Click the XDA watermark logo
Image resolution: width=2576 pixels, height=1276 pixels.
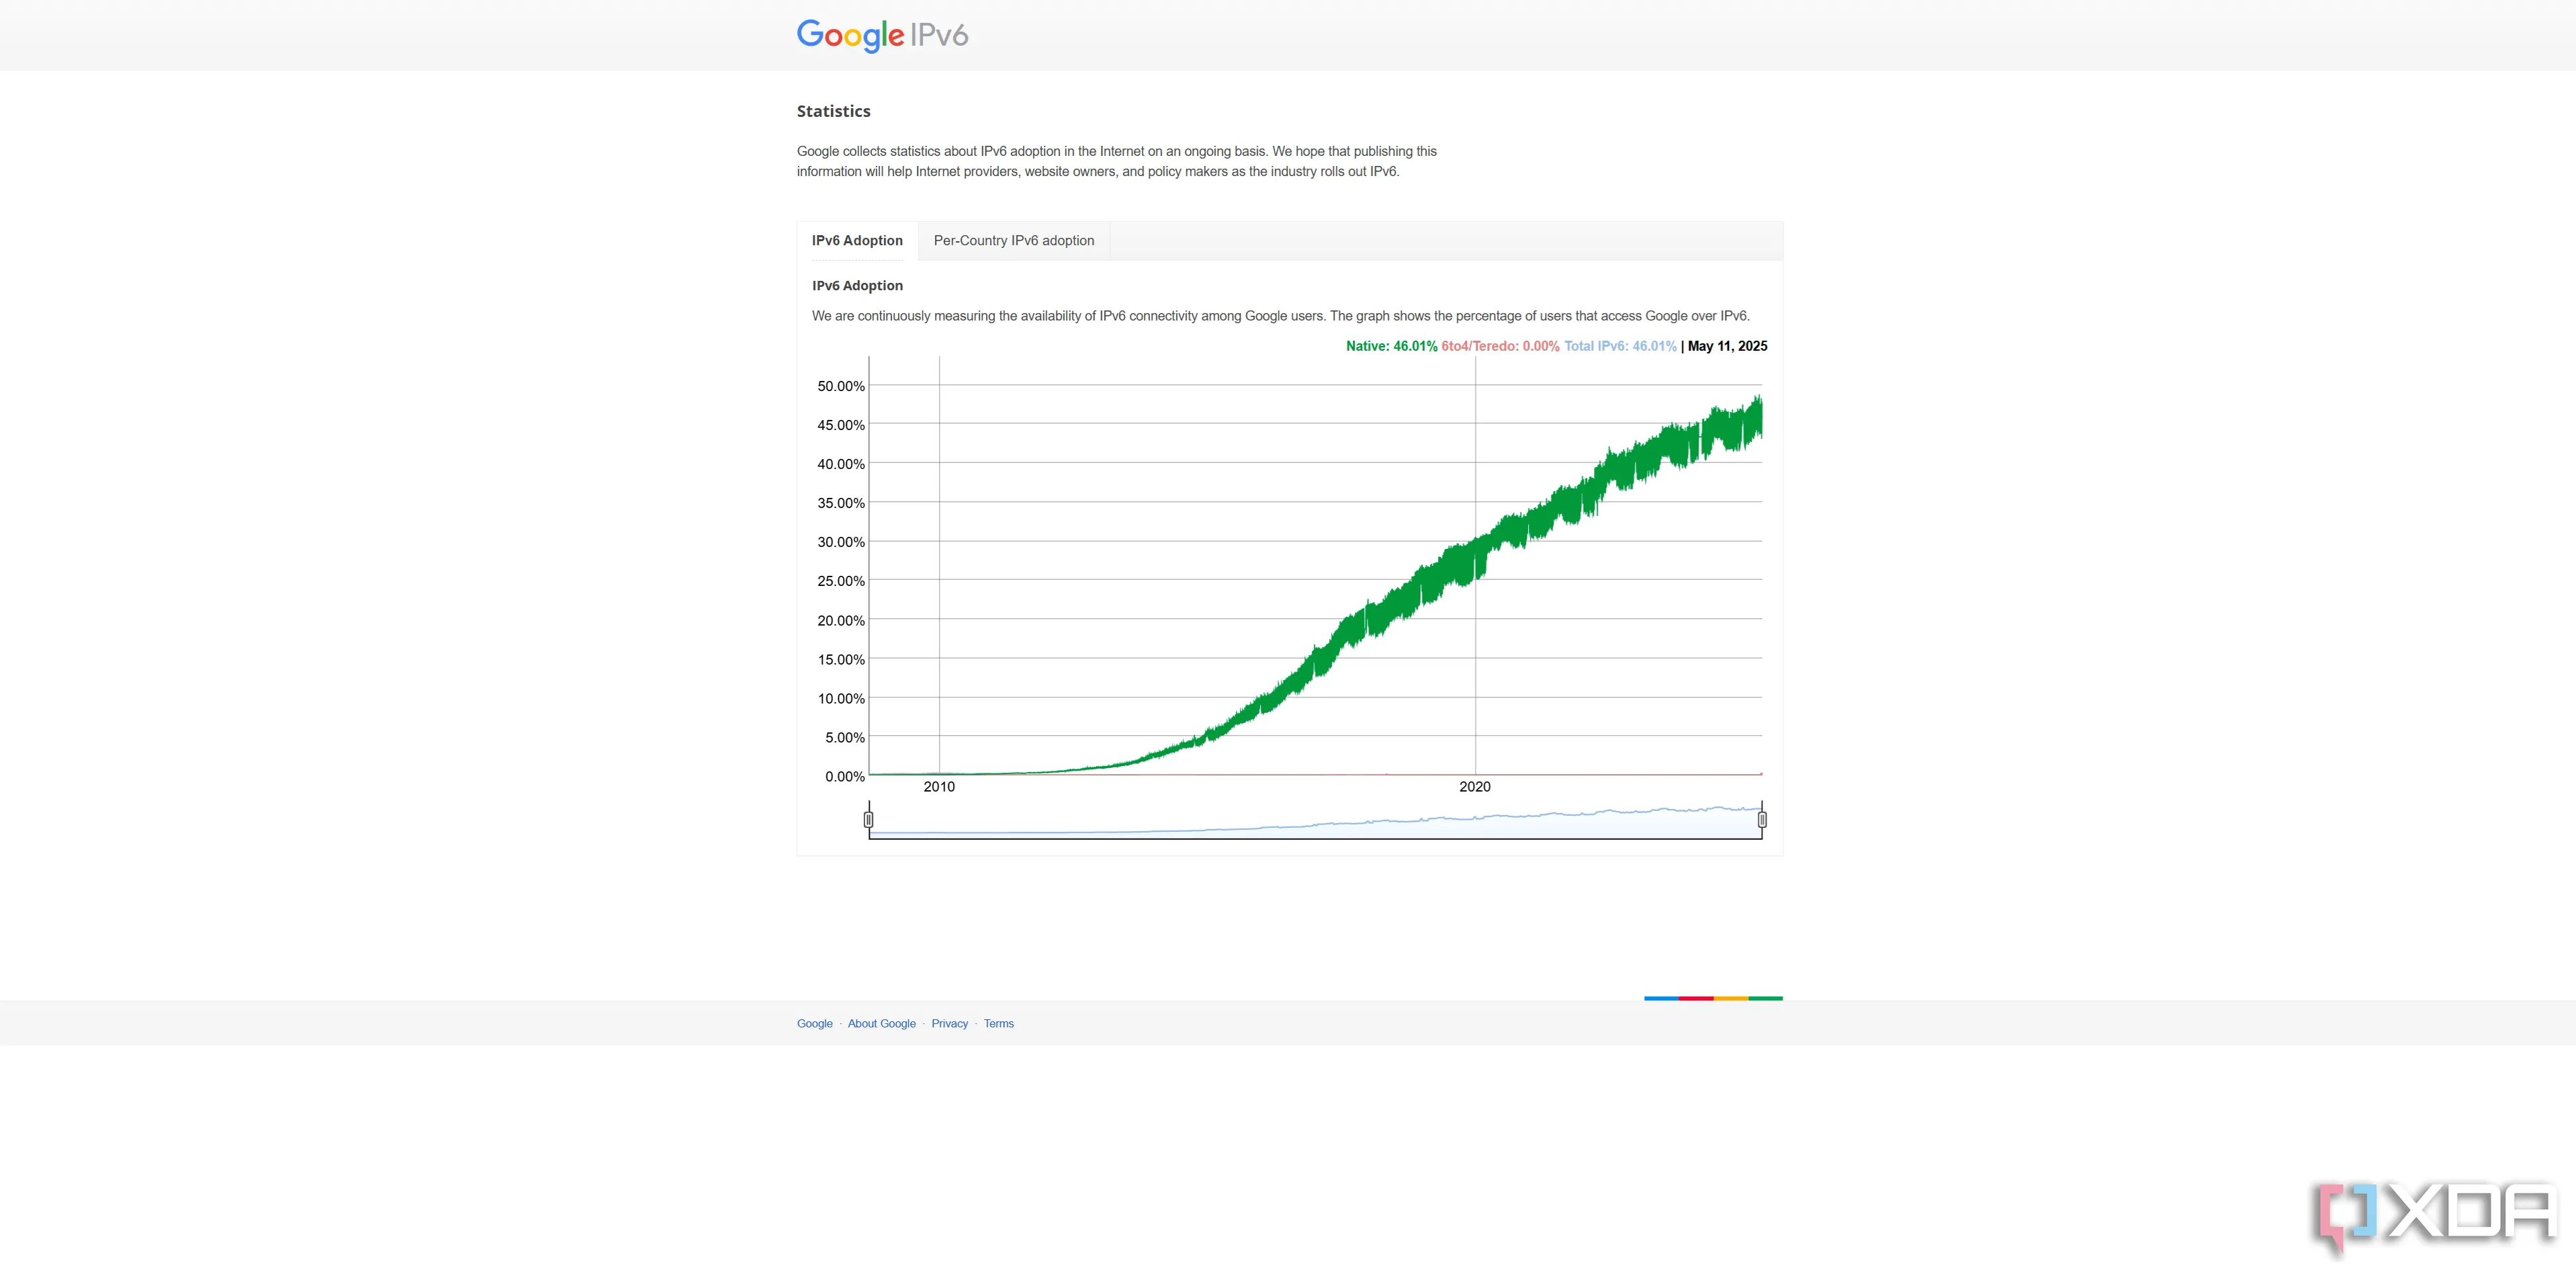[x=2435, y=1214]
